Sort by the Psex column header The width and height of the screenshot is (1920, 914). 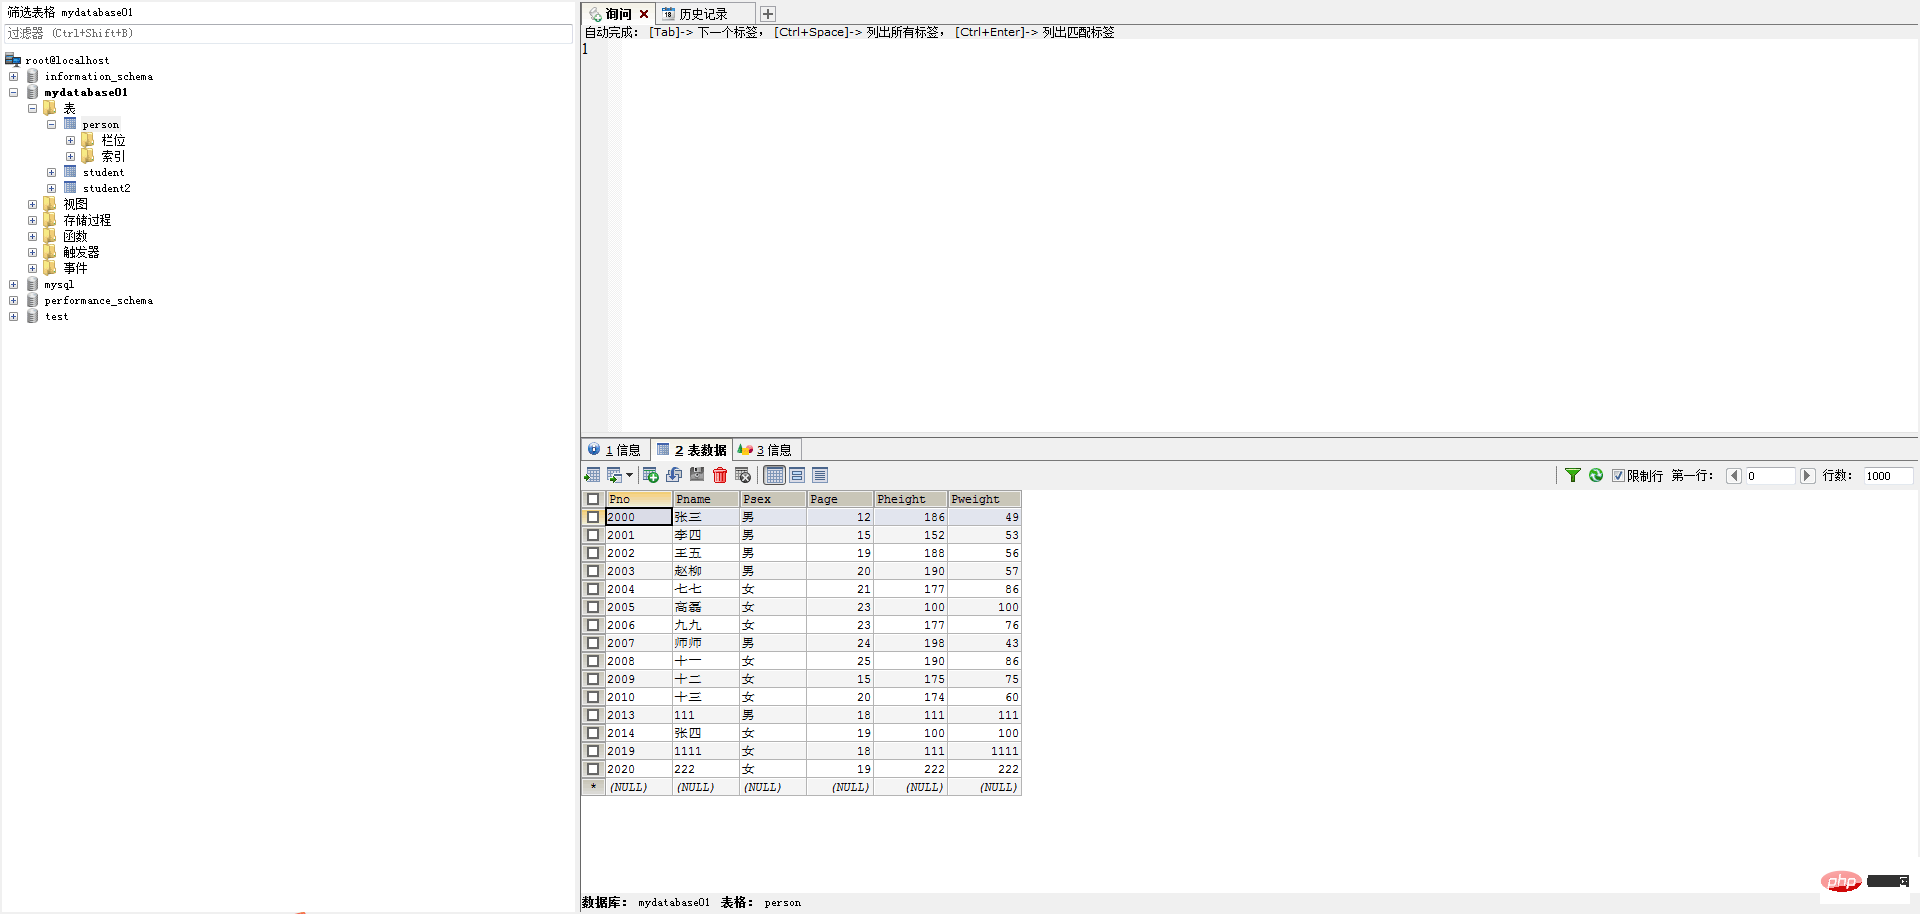772,499
